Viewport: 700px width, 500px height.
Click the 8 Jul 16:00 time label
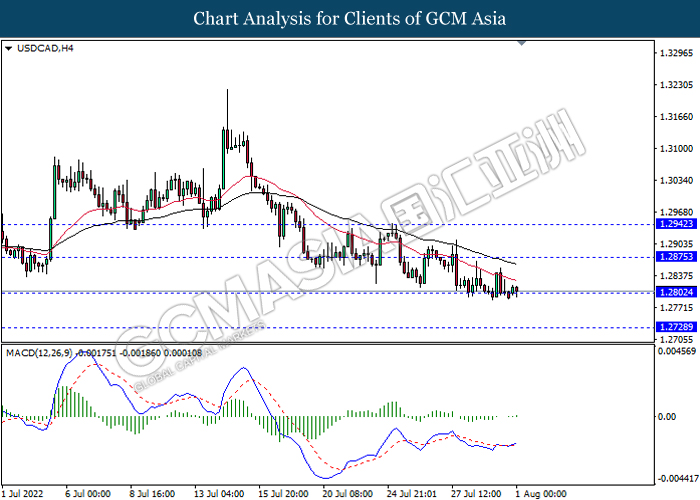tap(152, 494)
